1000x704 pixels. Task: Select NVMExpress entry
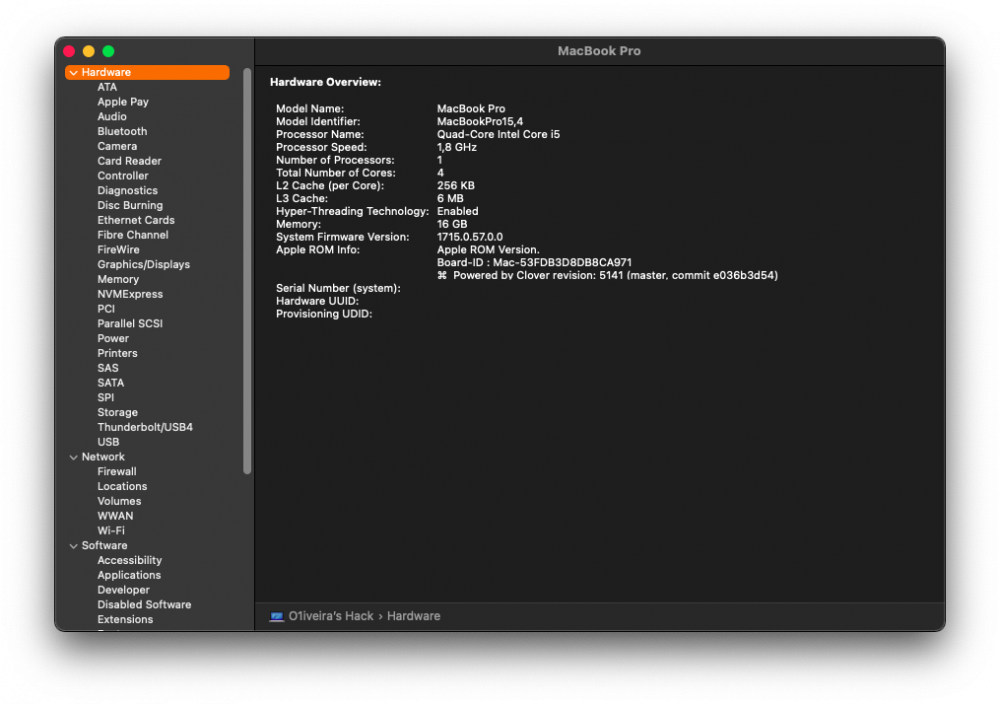pyautogui.click(x=130, y=294)
